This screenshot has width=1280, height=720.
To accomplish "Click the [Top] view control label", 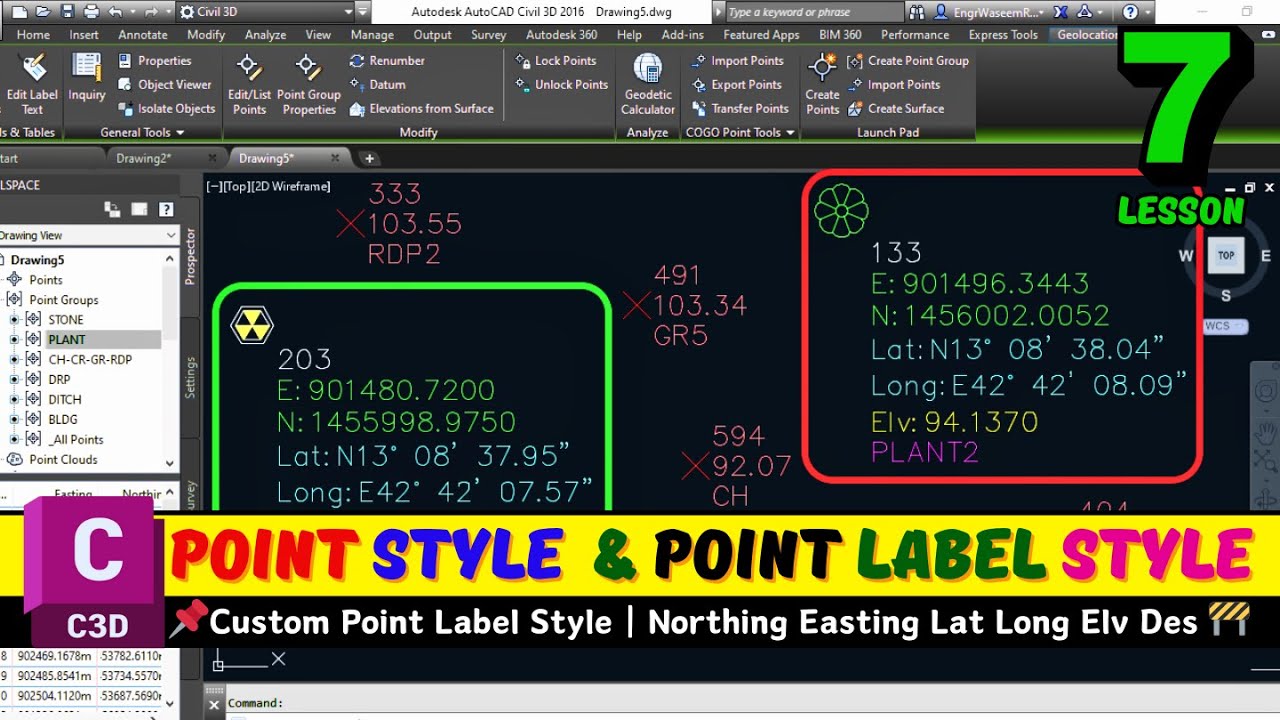I will (x=236, y=186).
